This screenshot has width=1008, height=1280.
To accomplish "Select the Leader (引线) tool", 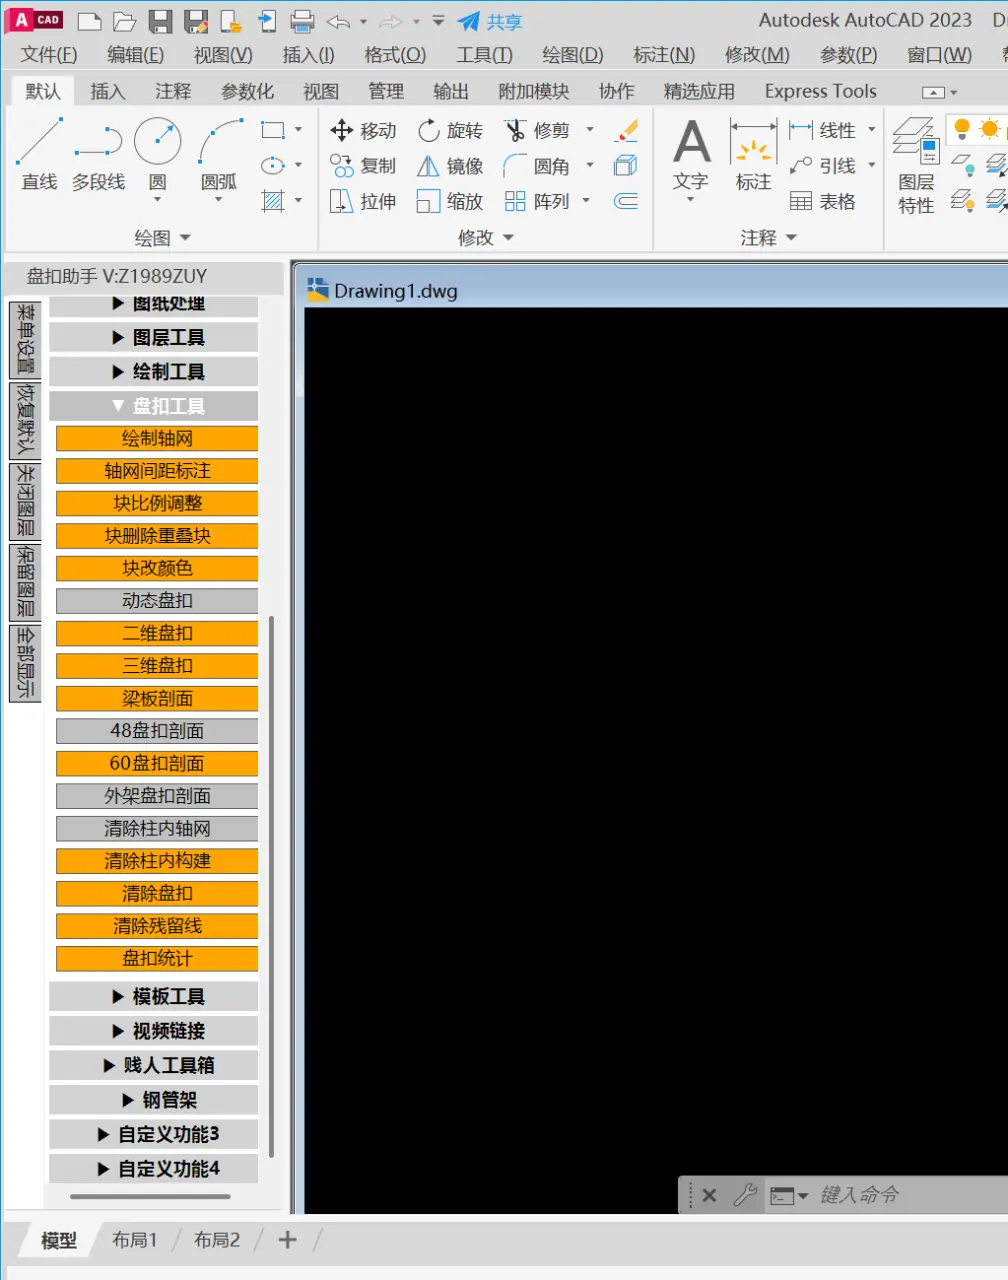I will tap(823, 166).
